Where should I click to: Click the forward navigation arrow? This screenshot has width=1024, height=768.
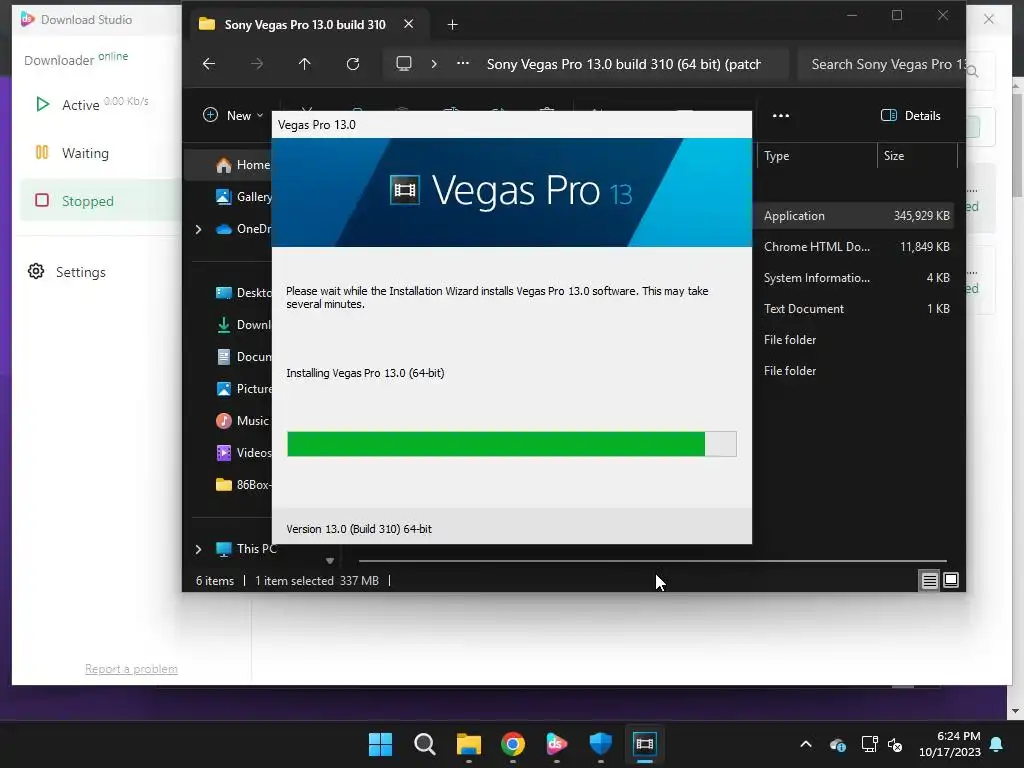point(257,63)
